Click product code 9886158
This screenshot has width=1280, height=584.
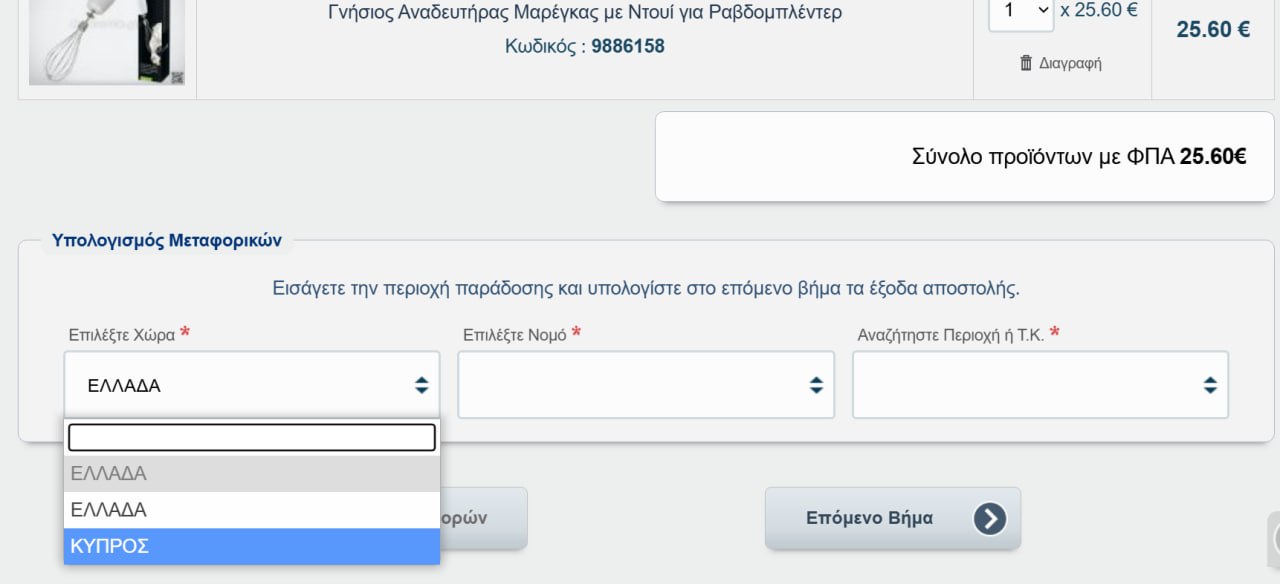[x=628, y=46]
